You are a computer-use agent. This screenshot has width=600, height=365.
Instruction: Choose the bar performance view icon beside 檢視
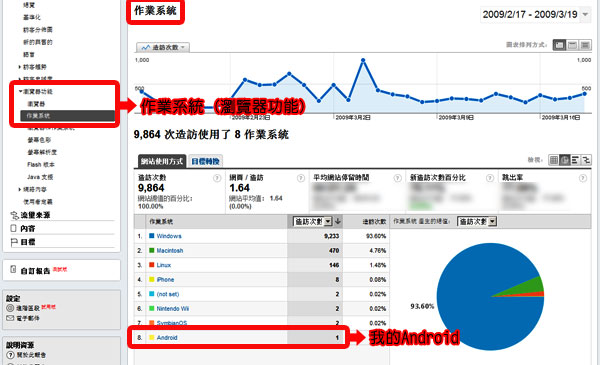[x=575, y=160]
